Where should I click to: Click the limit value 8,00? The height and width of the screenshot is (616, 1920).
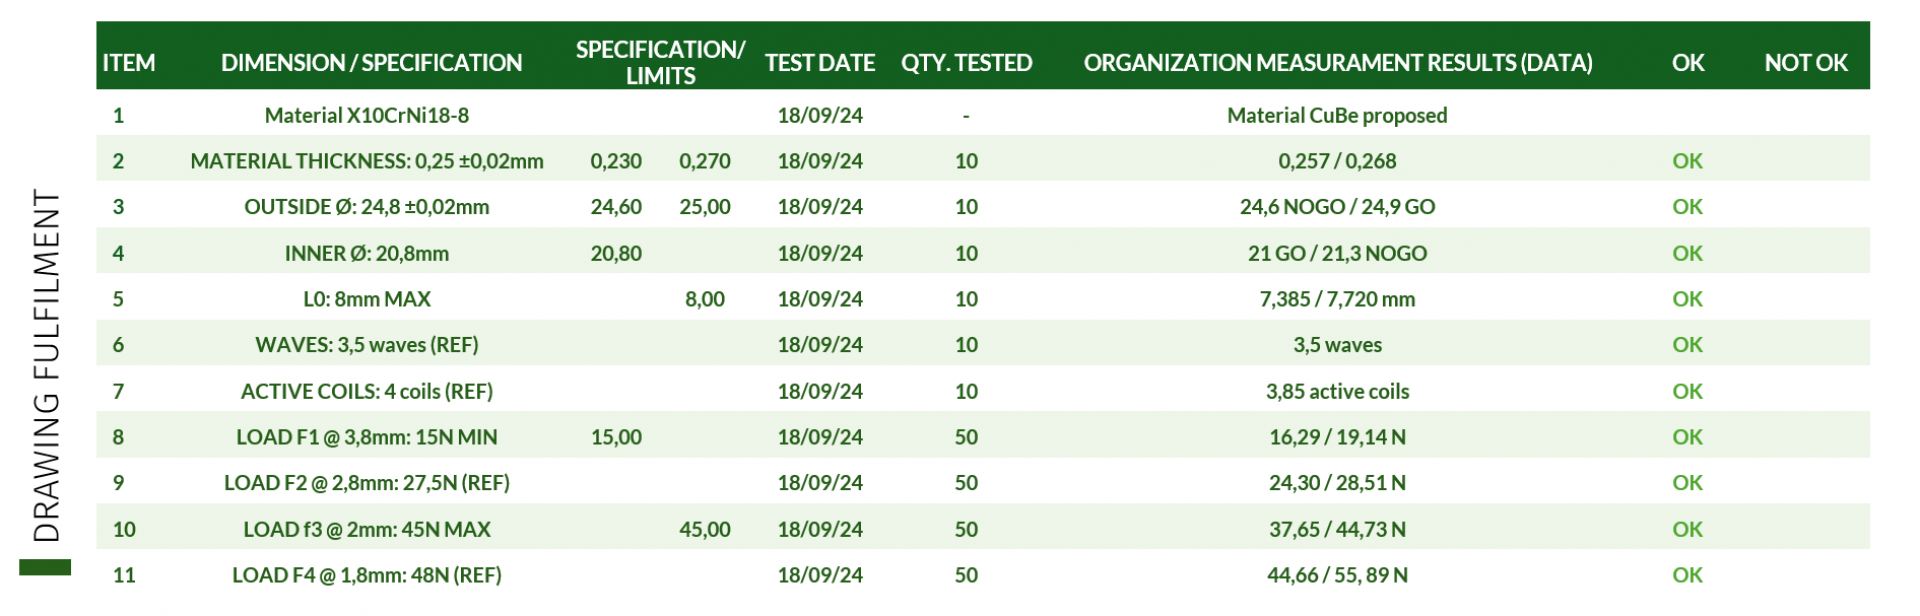point(705,299)
